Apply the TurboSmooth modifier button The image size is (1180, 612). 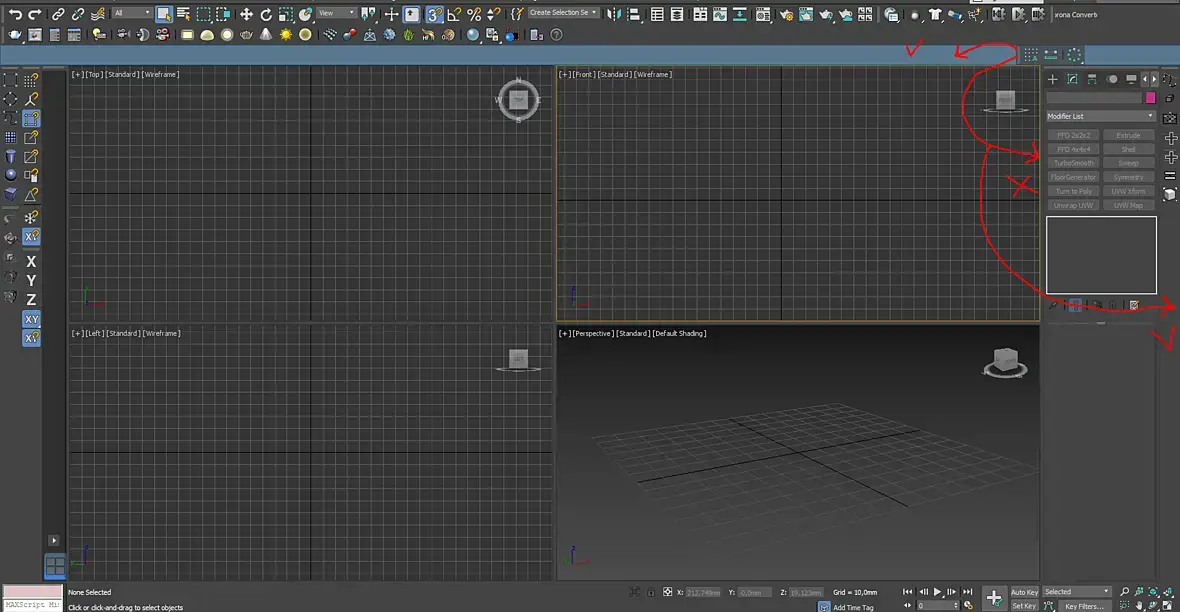click(1074, 163)
